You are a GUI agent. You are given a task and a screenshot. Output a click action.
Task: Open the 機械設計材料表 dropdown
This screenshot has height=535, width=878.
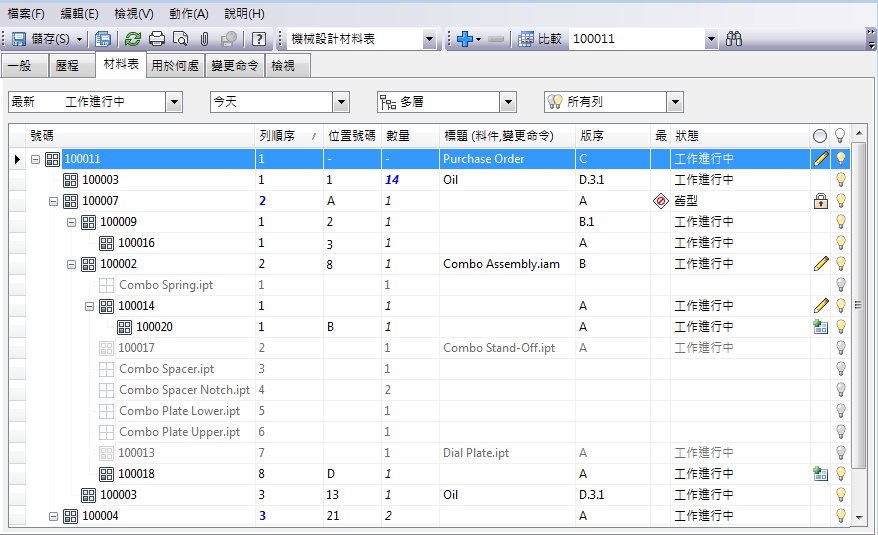tap(429, 39)
